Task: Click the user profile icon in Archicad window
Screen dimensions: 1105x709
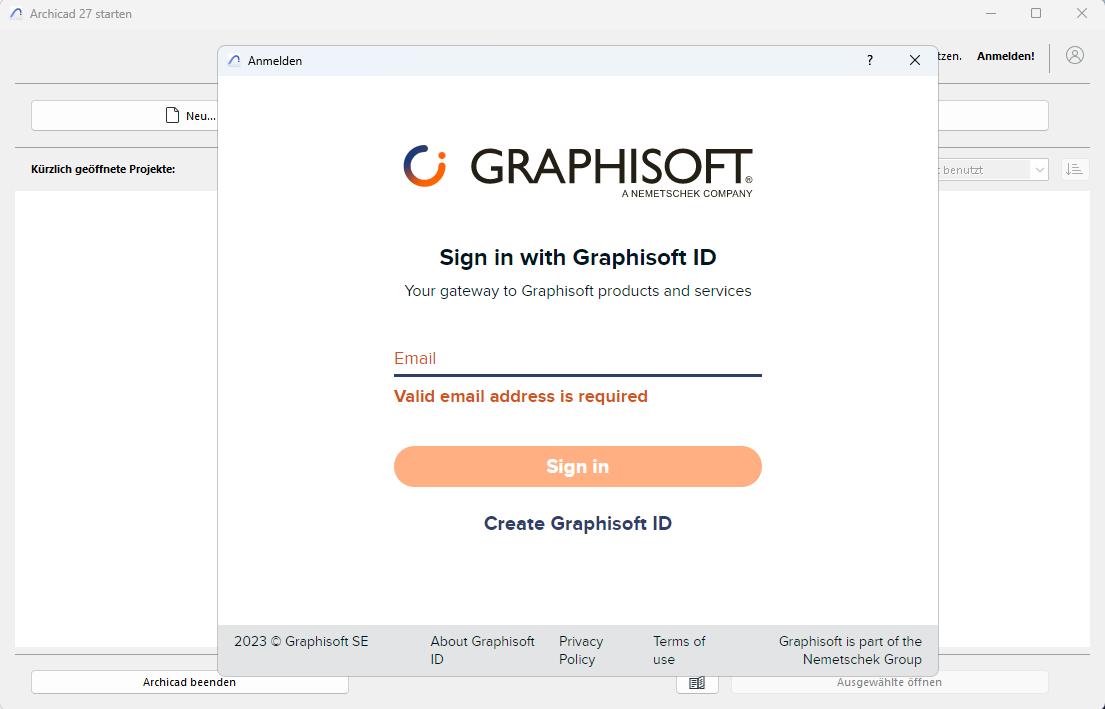Action: pos(1075,56)
